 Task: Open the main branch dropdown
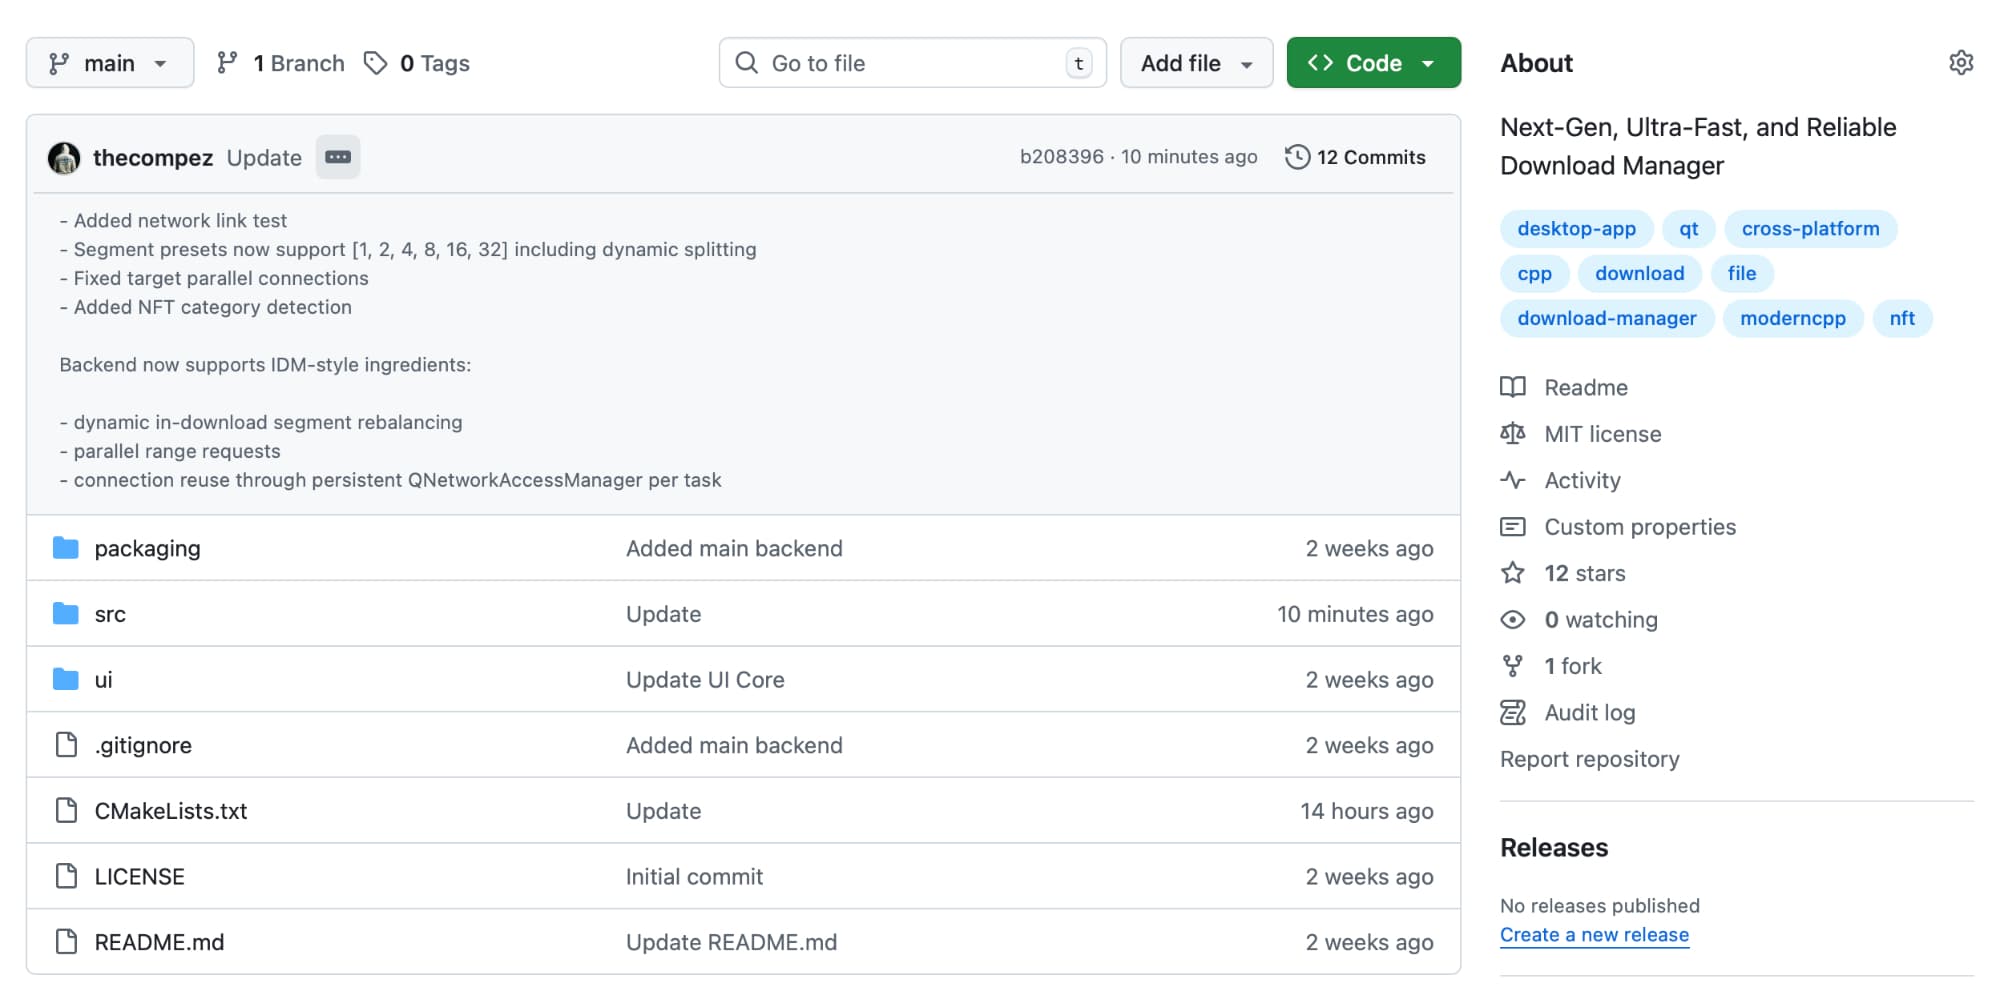pyautogui.click(x=109, y=63)
